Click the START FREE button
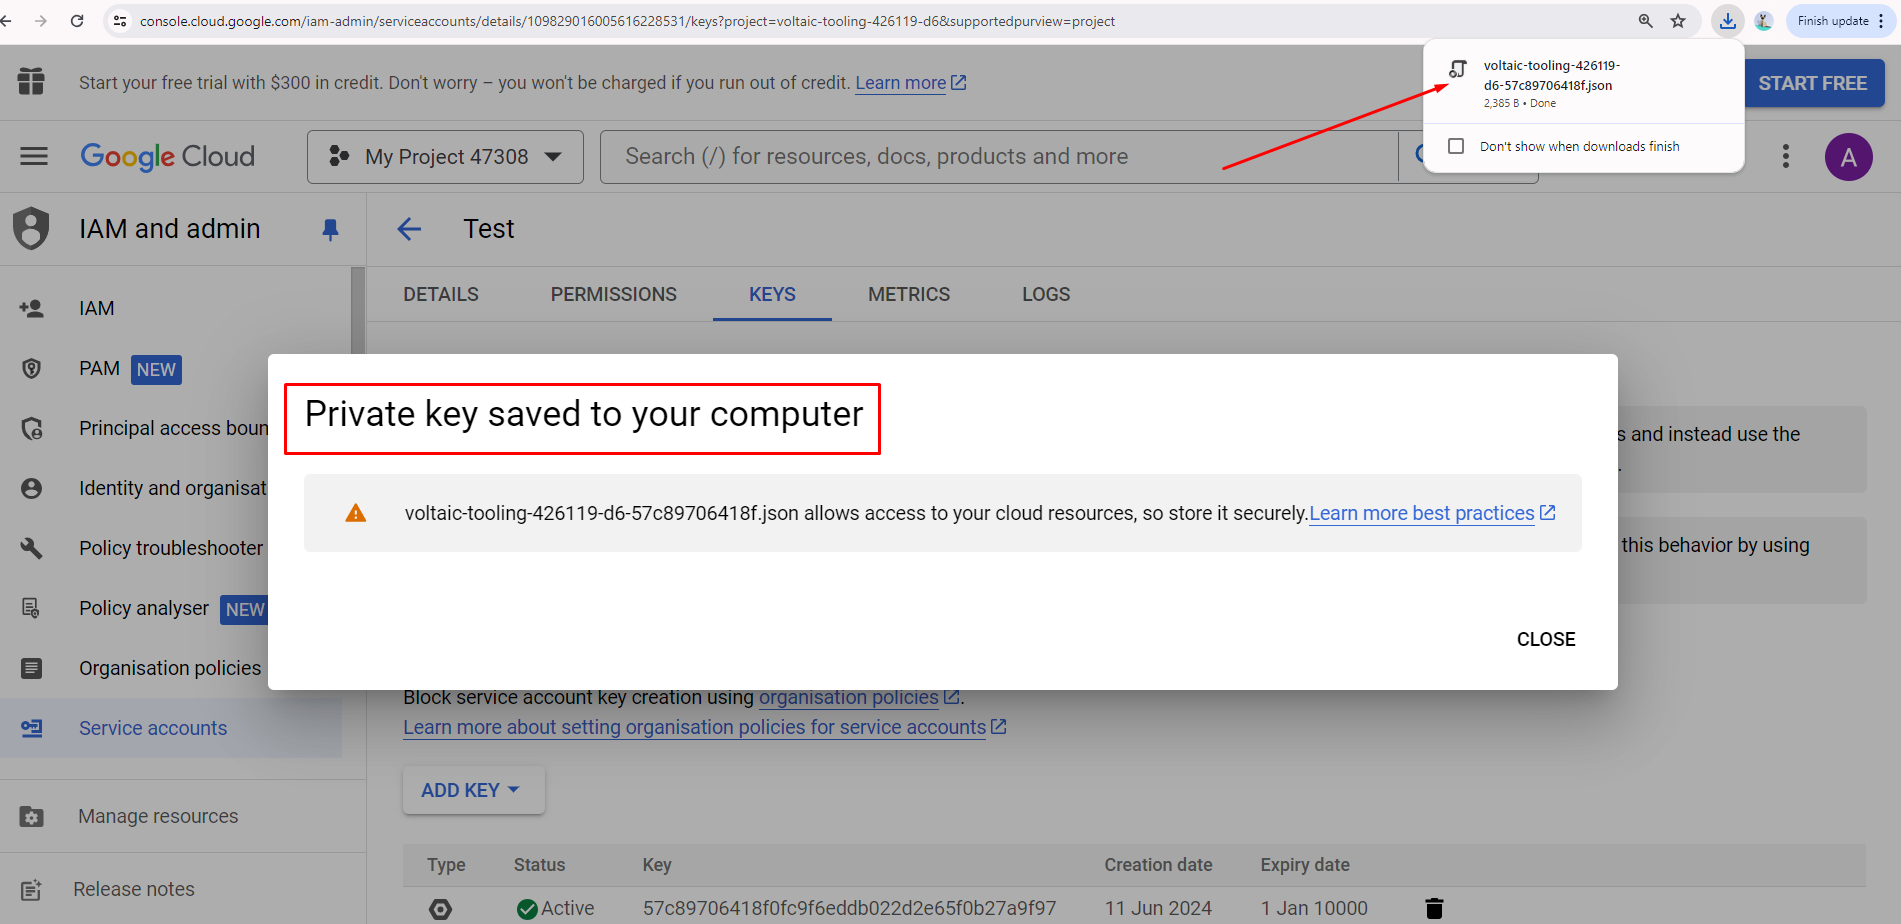Viewport: 1901px width, 924px height. point(1812,83)
